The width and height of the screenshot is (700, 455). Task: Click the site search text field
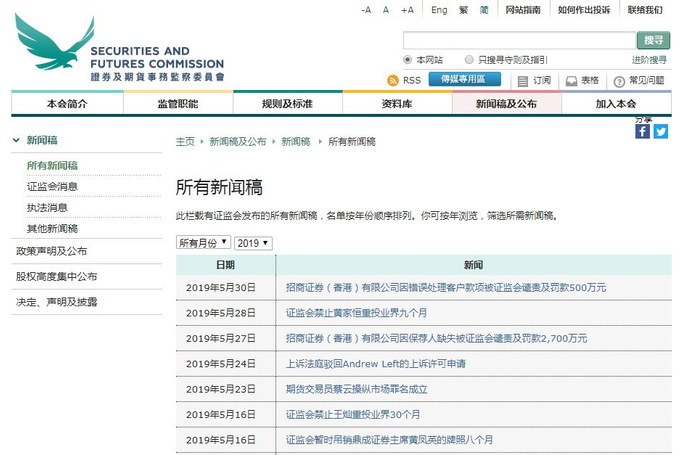(517, 40)
